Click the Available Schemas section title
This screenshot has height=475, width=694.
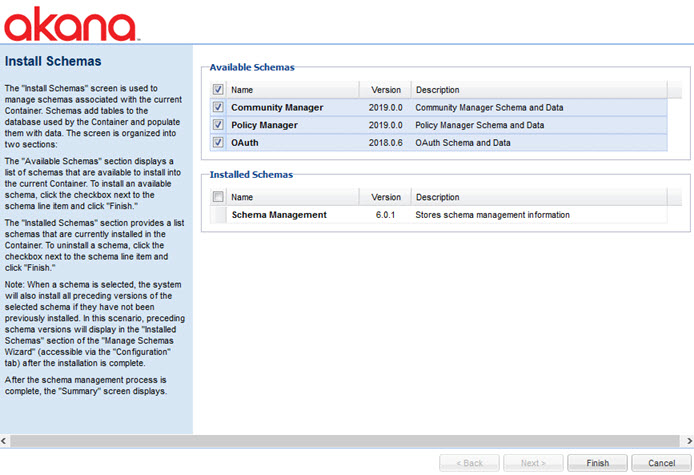point(252,67)
